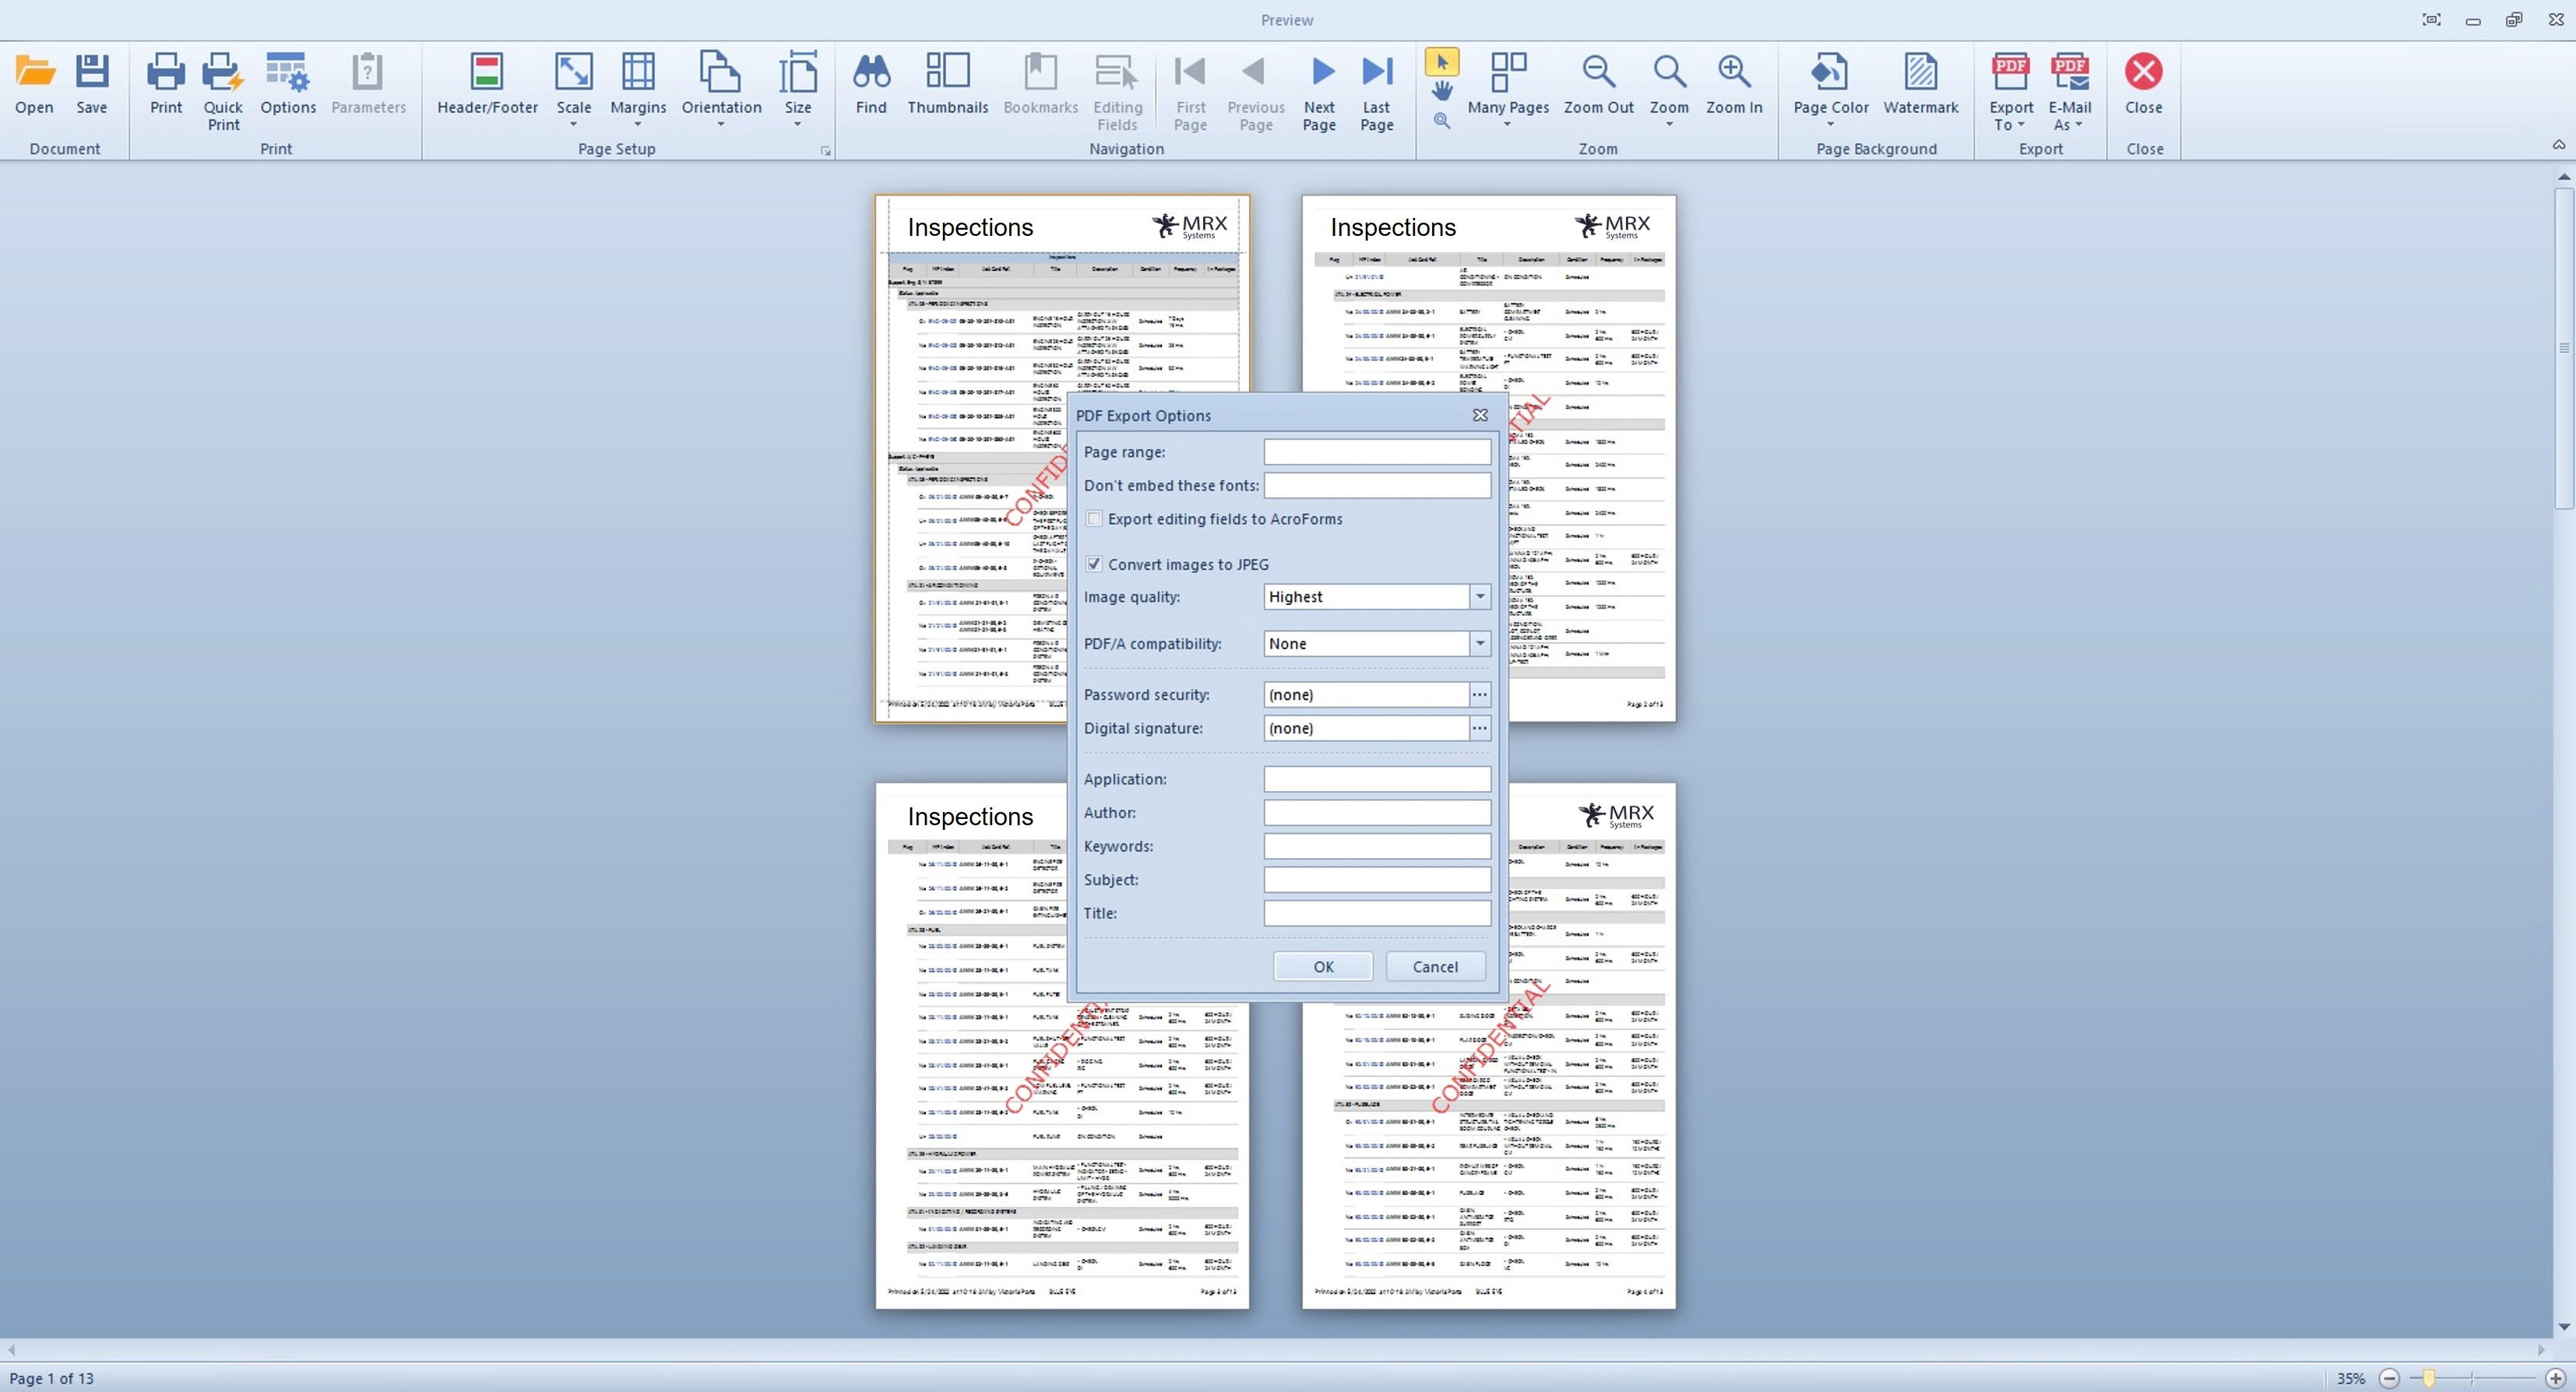
Task: Click into the Keywords field
Action: (x=1377, y=846)
